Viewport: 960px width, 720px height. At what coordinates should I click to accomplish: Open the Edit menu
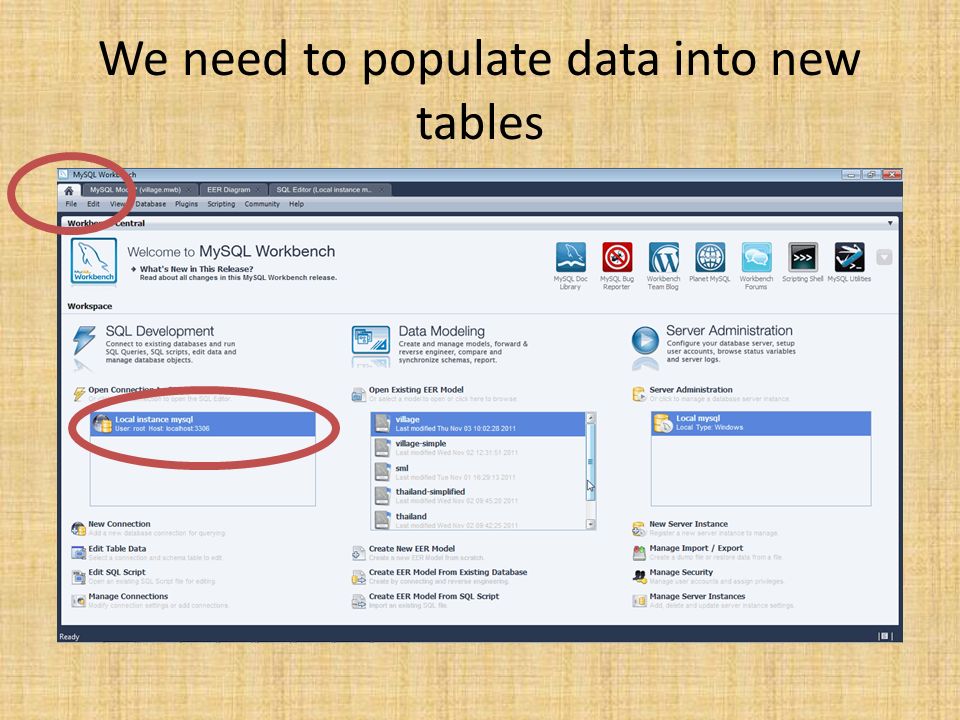pyautogui.click(x=93, y=204)
